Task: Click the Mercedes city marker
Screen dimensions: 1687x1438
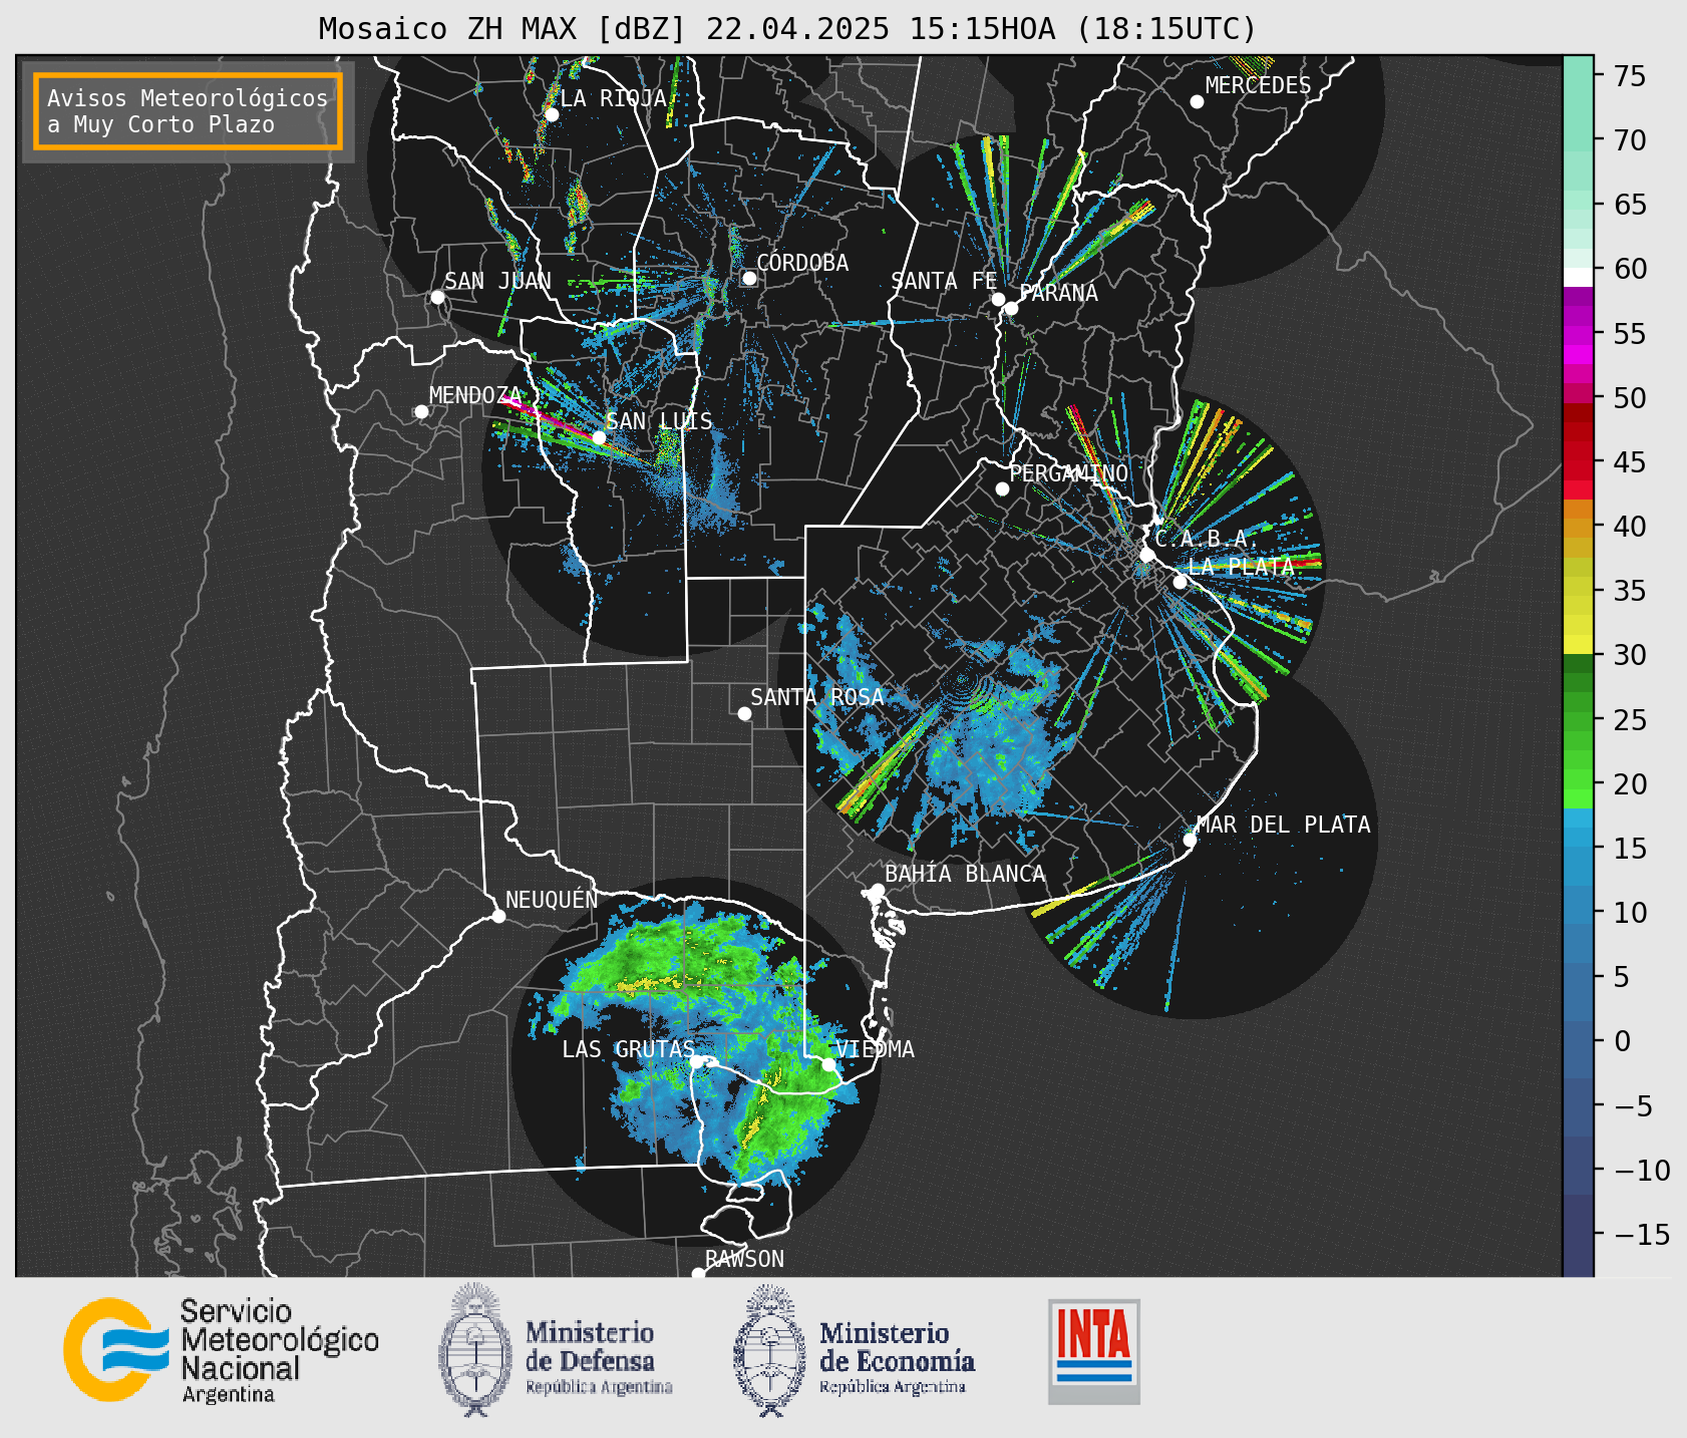Action: pos(1197,102)
